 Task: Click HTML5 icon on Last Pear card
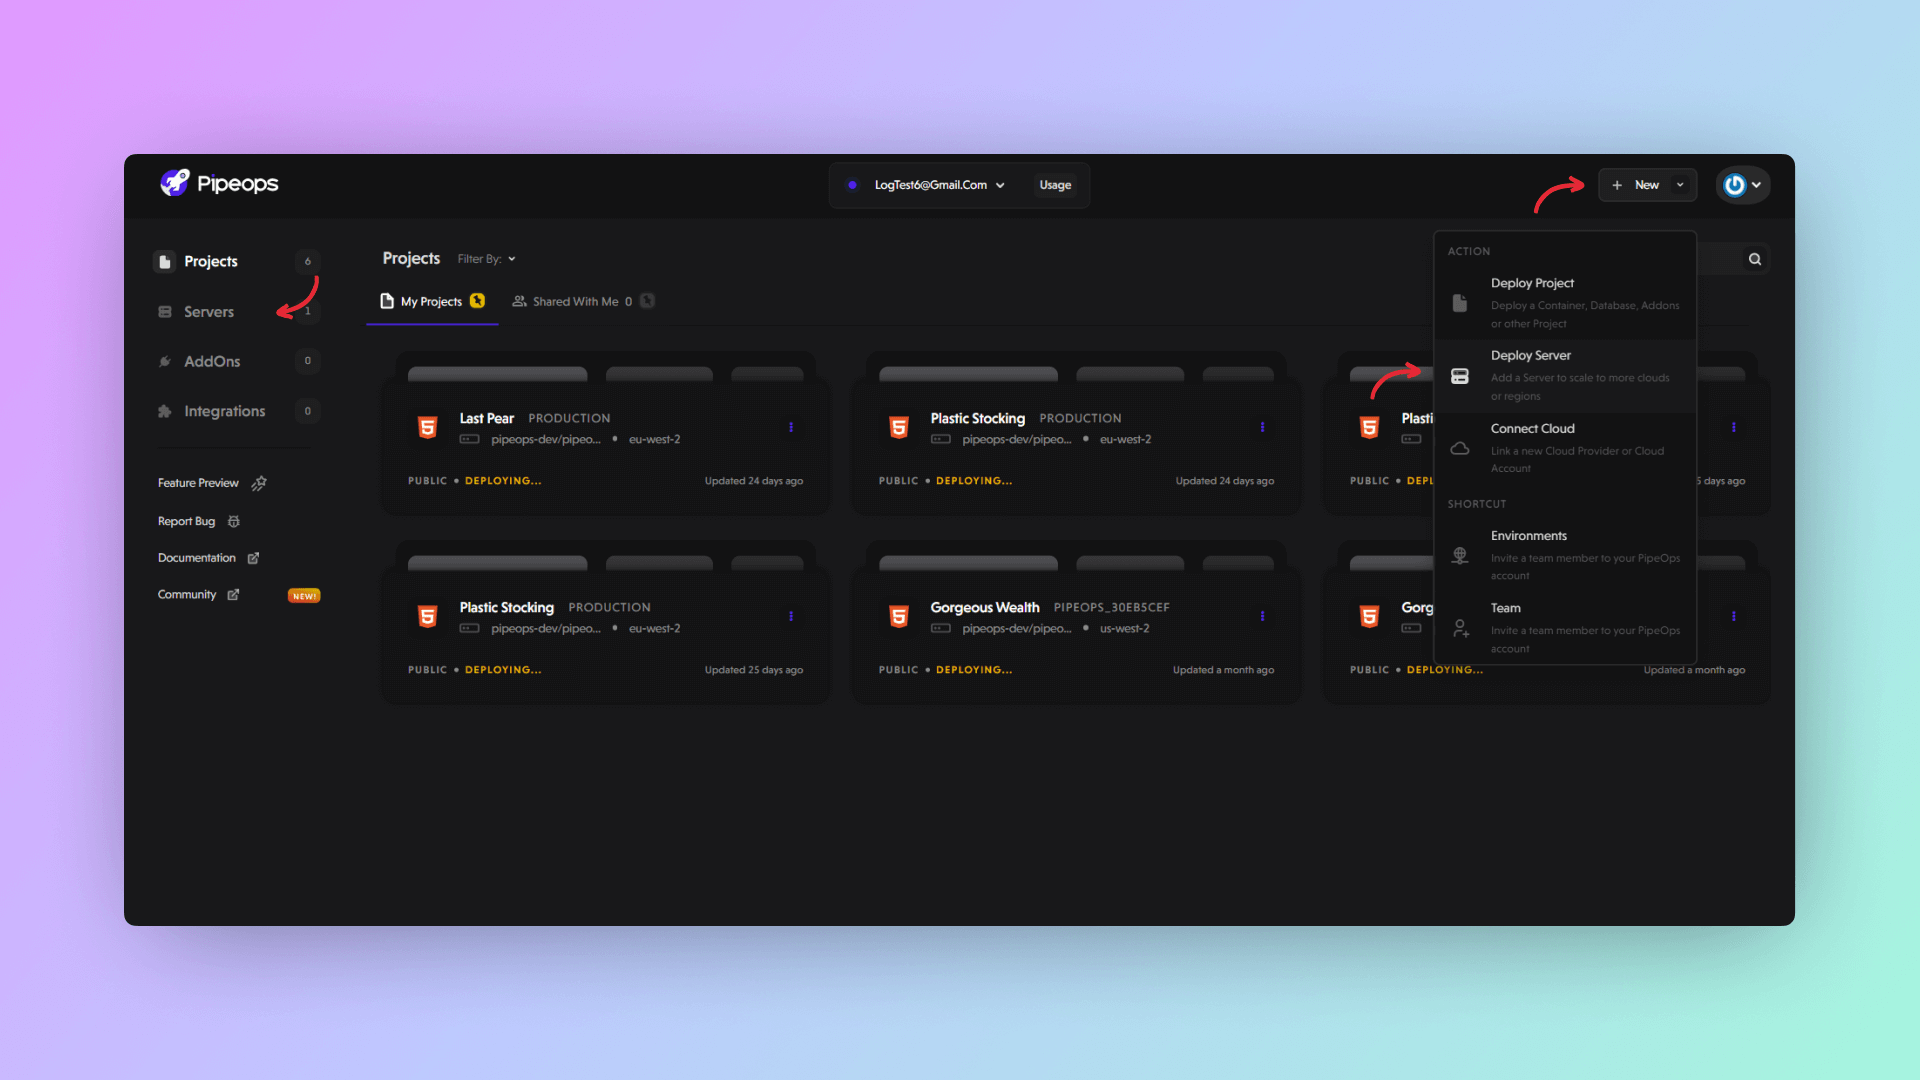(x=428, y=428)
